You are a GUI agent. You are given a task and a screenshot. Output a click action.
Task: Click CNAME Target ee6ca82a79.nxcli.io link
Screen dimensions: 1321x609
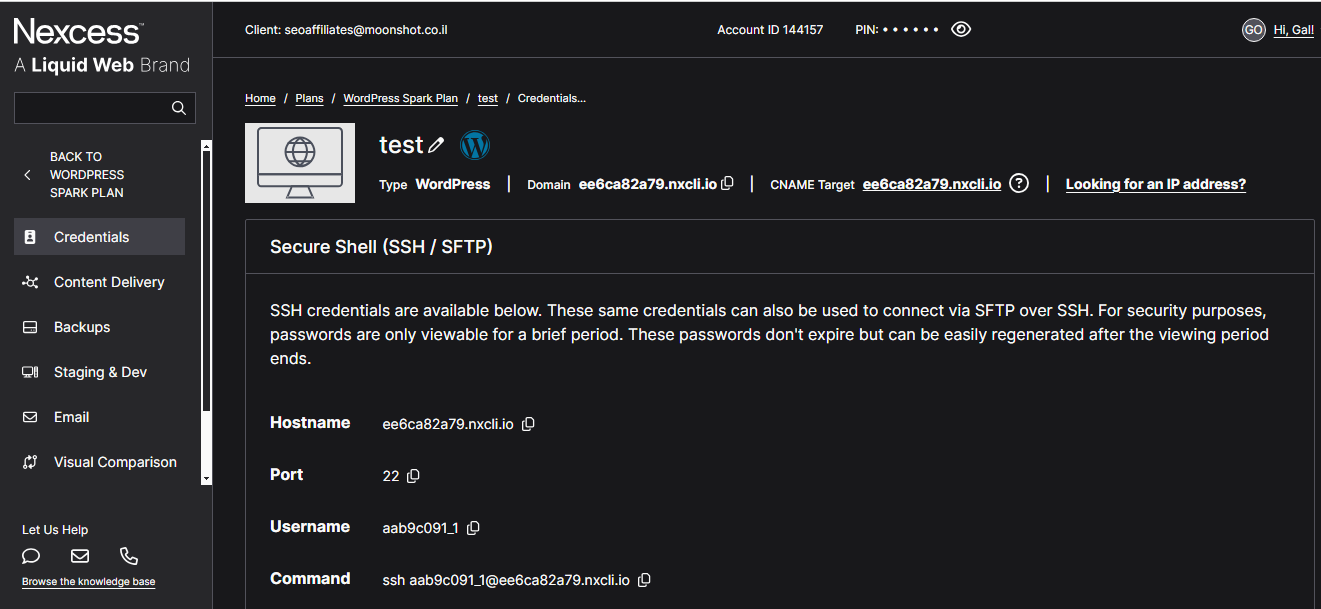(932, 184)
